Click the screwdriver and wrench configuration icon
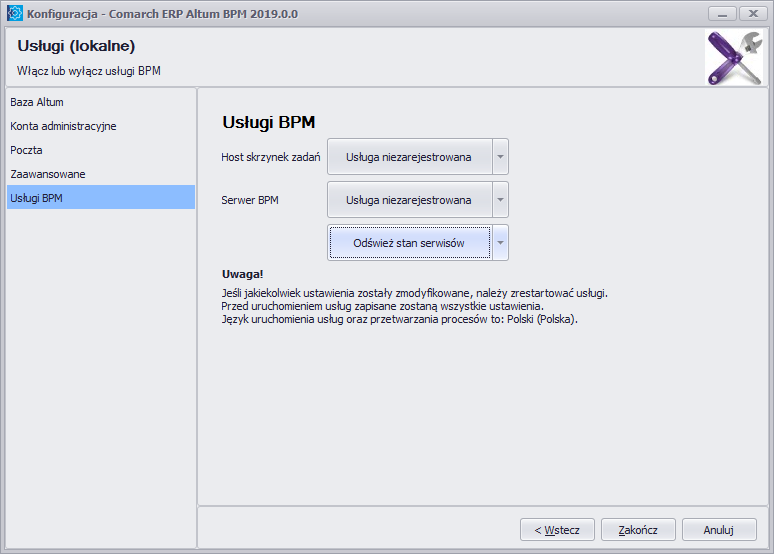Viewport: 774px width, 554px height. [735, 58]
